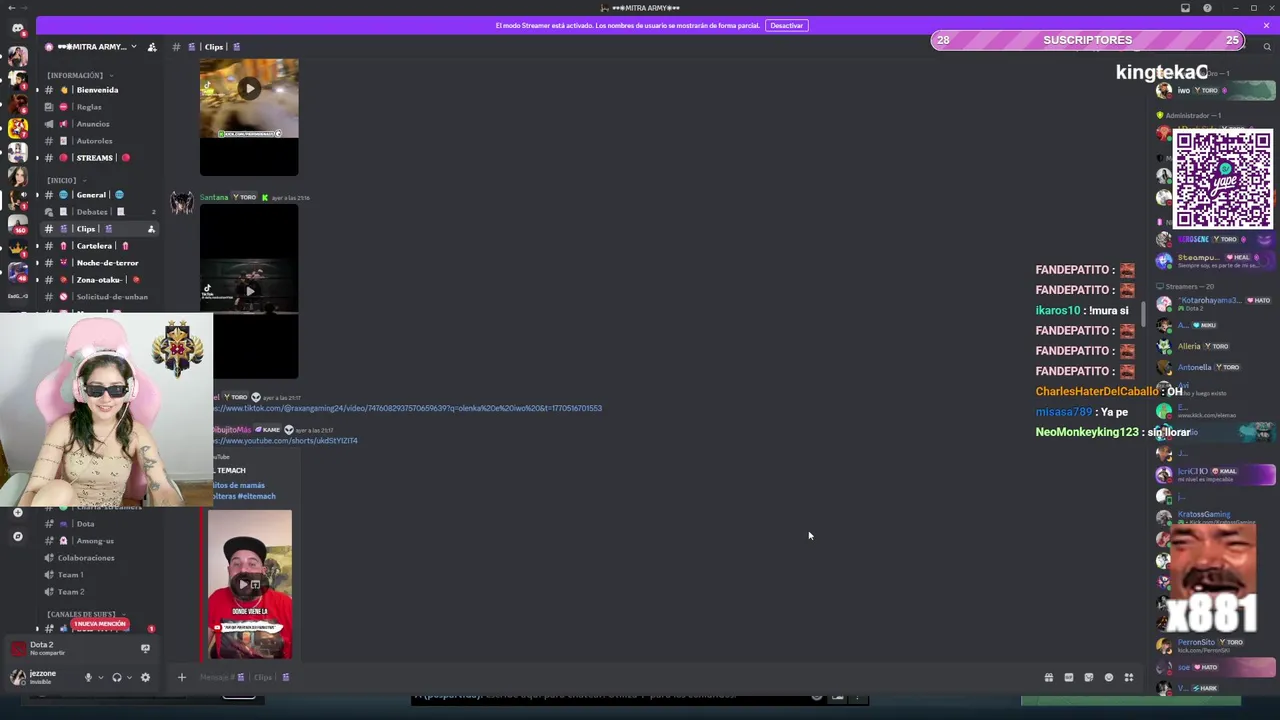Open the headphones output options arrow

129,677
